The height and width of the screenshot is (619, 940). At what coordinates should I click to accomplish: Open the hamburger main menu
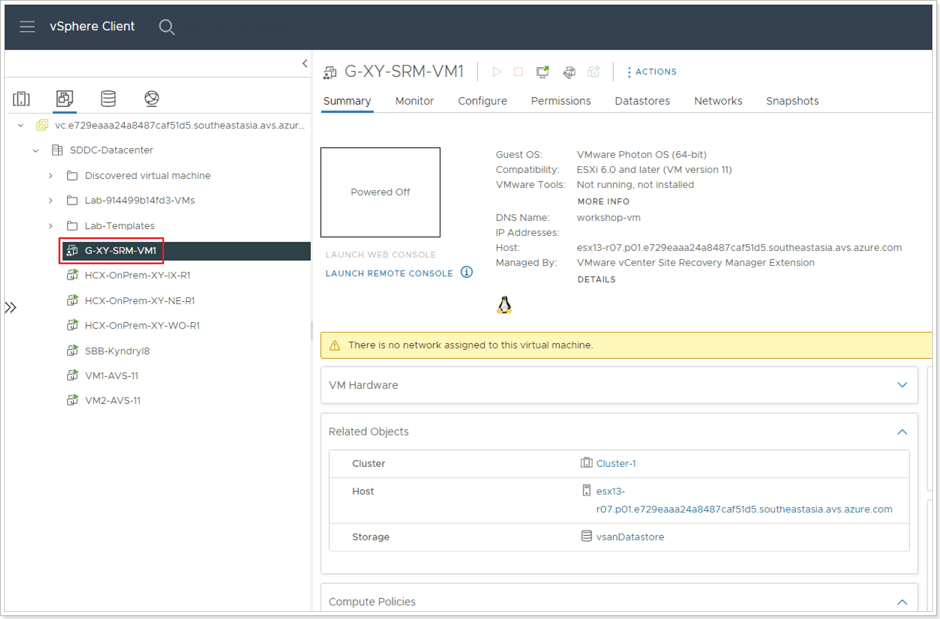point(27,26)
